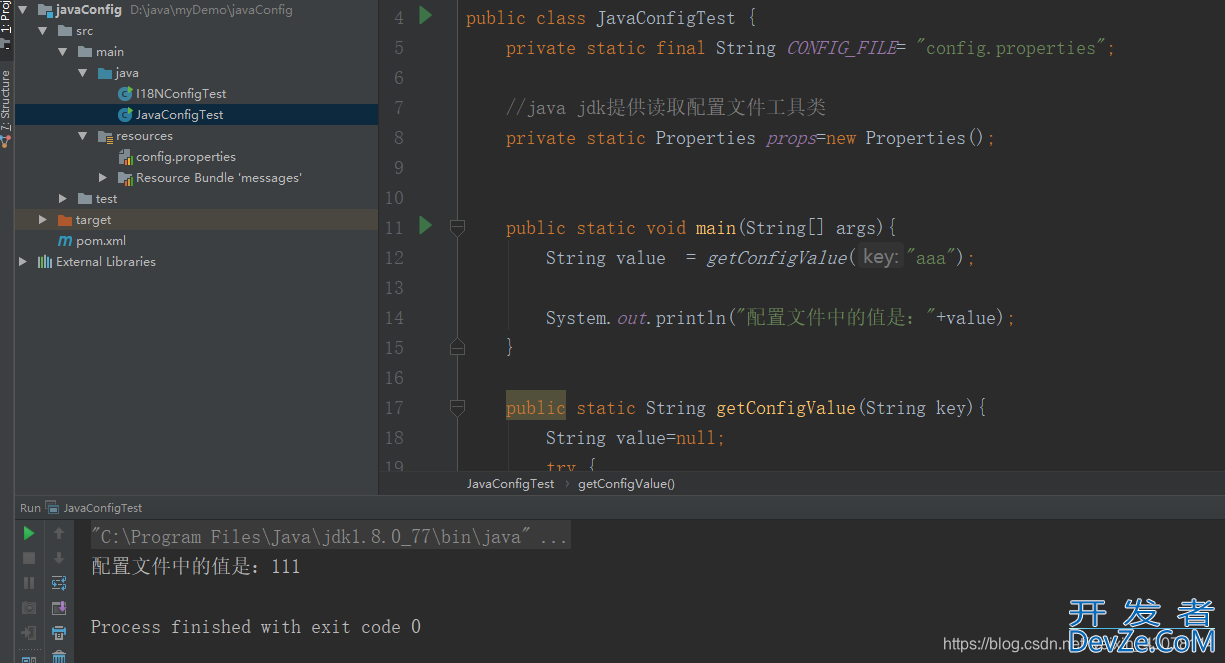Click console output line ending with 111

[x=195, y=567]
